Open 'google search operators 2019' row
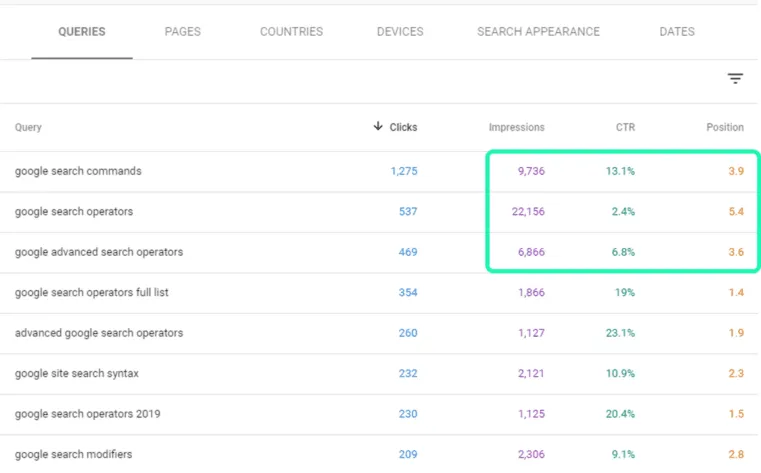The width and height of the screenshot is (761, 473). (379, 414)
